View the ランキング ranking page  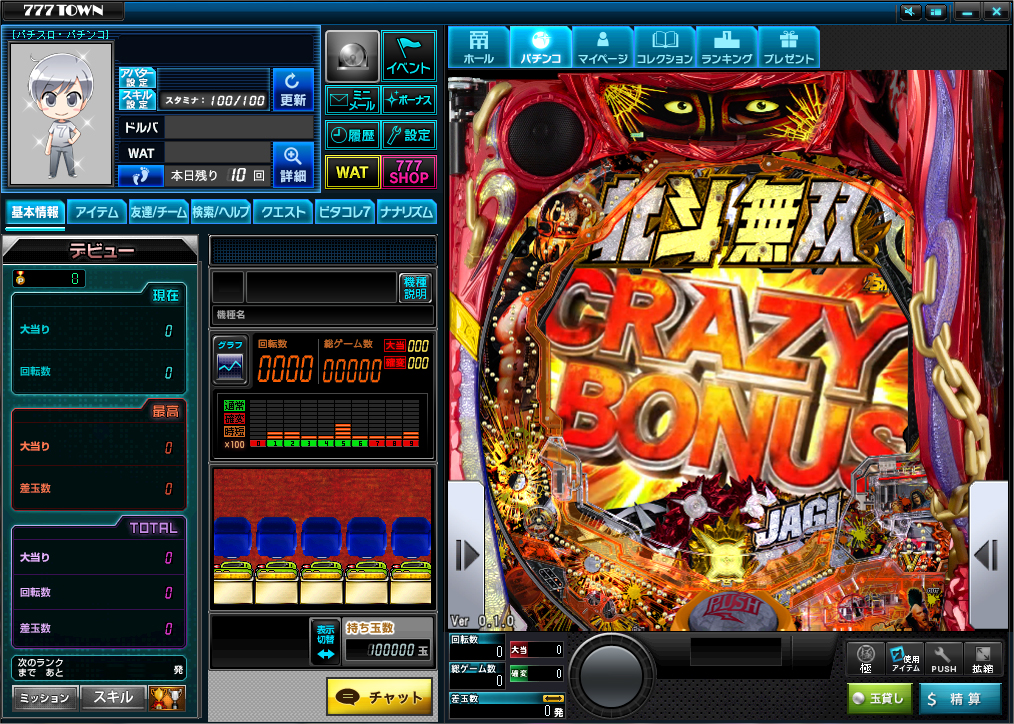(x=727, y=47)
